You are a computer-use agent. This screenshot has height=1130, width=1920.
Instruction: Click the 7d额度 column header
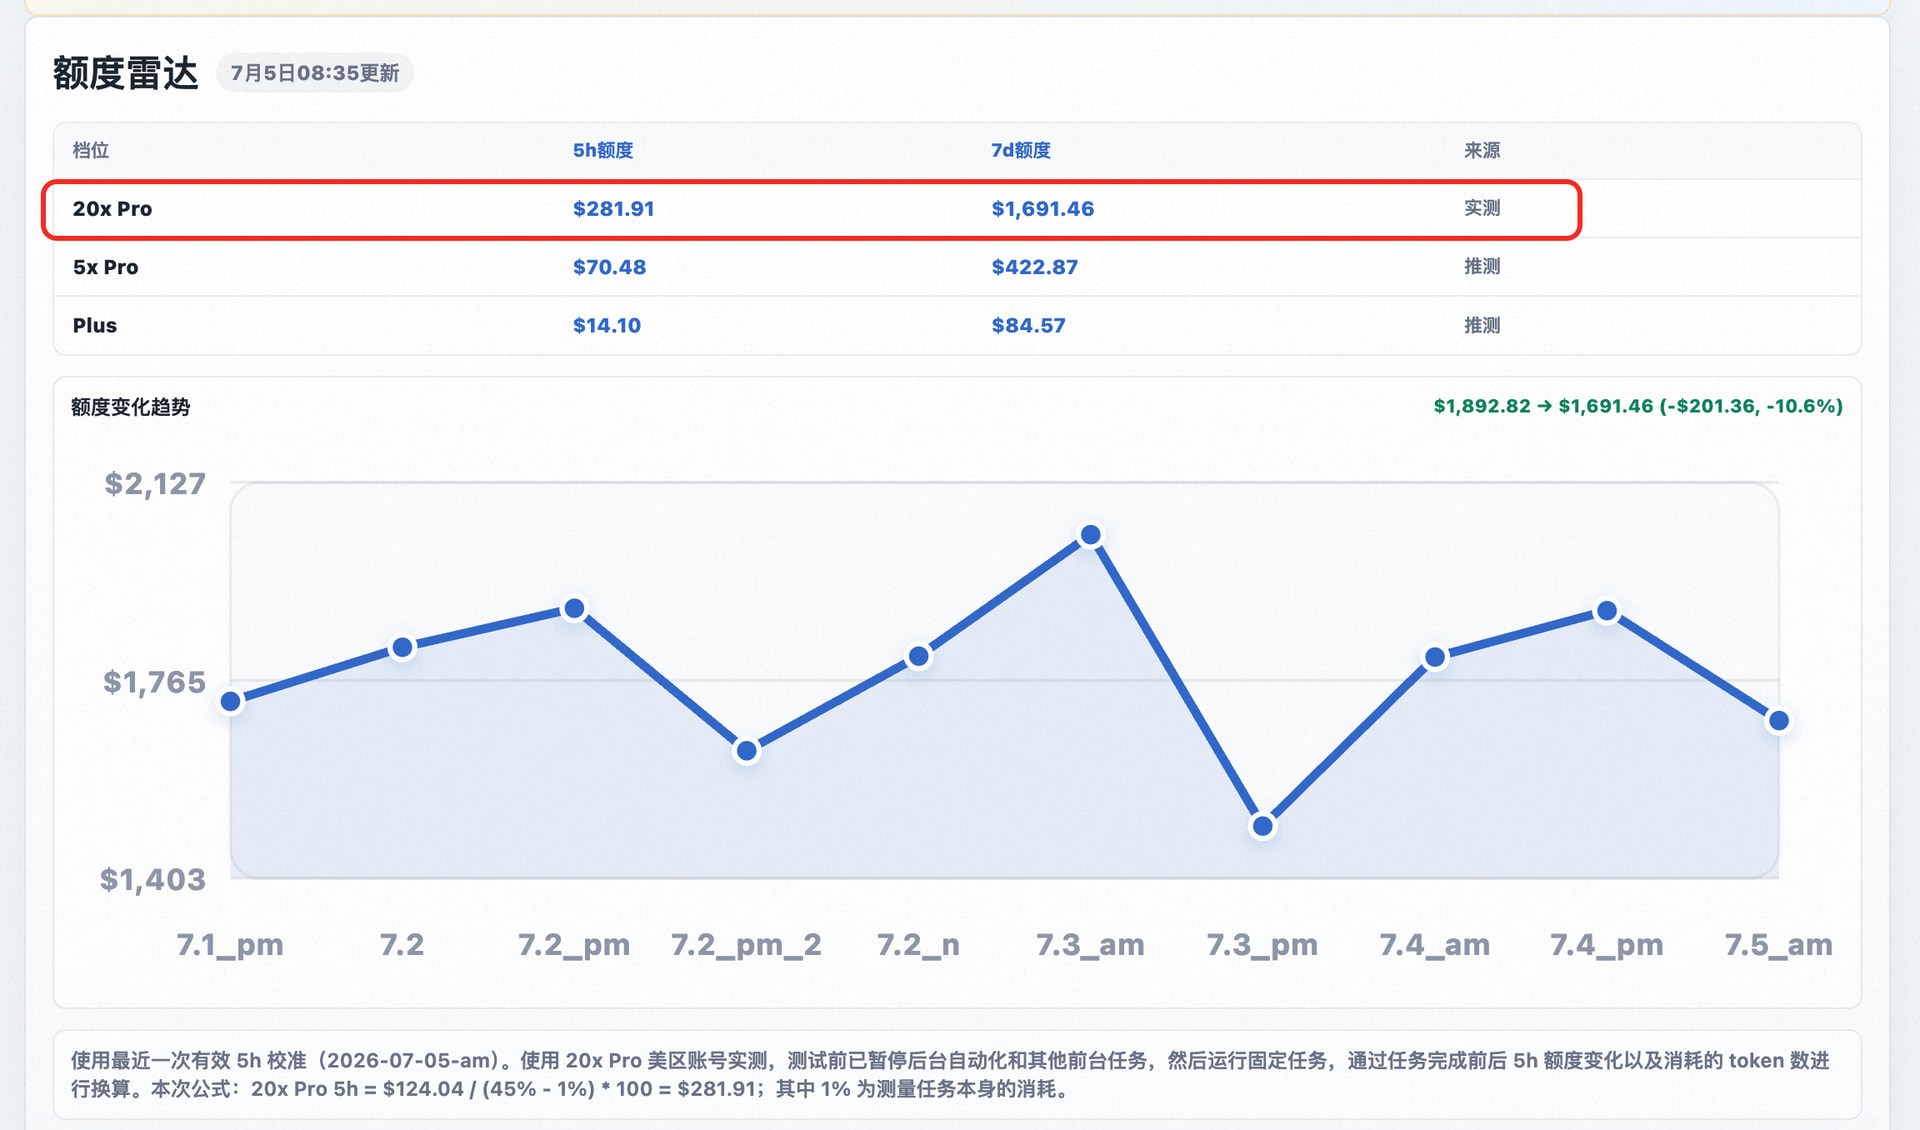click(x=1021, y=150)
